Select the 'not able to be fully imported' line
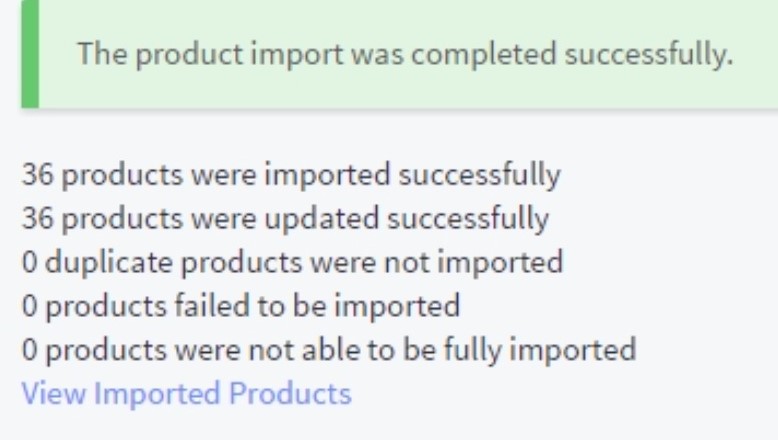Image resolution: width=778 pixels, height=440 pixels. (328, 349)
